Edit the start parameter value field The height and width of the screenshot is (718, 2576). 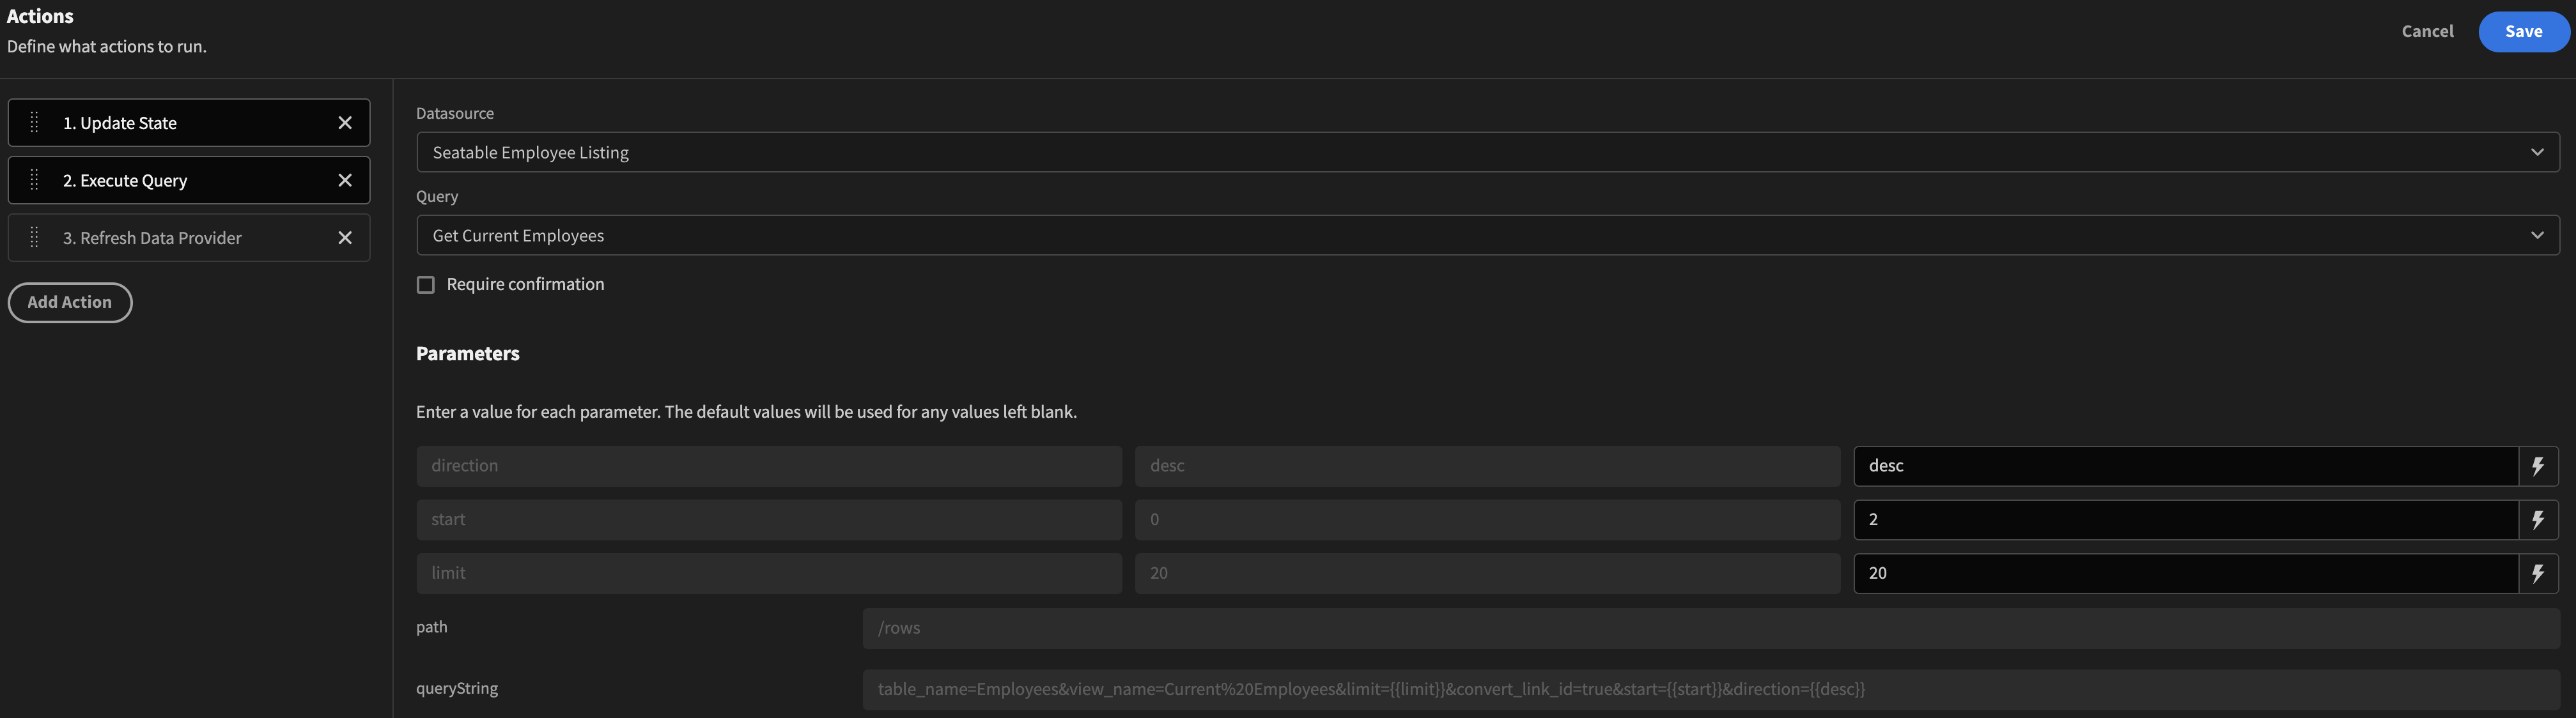pyautogui.click(x=2180, y=519)
